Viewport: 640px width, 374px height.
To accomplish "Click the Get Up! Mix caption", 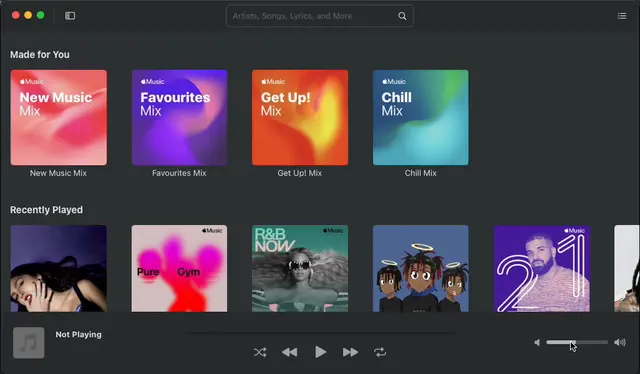I will click(300, 173).
